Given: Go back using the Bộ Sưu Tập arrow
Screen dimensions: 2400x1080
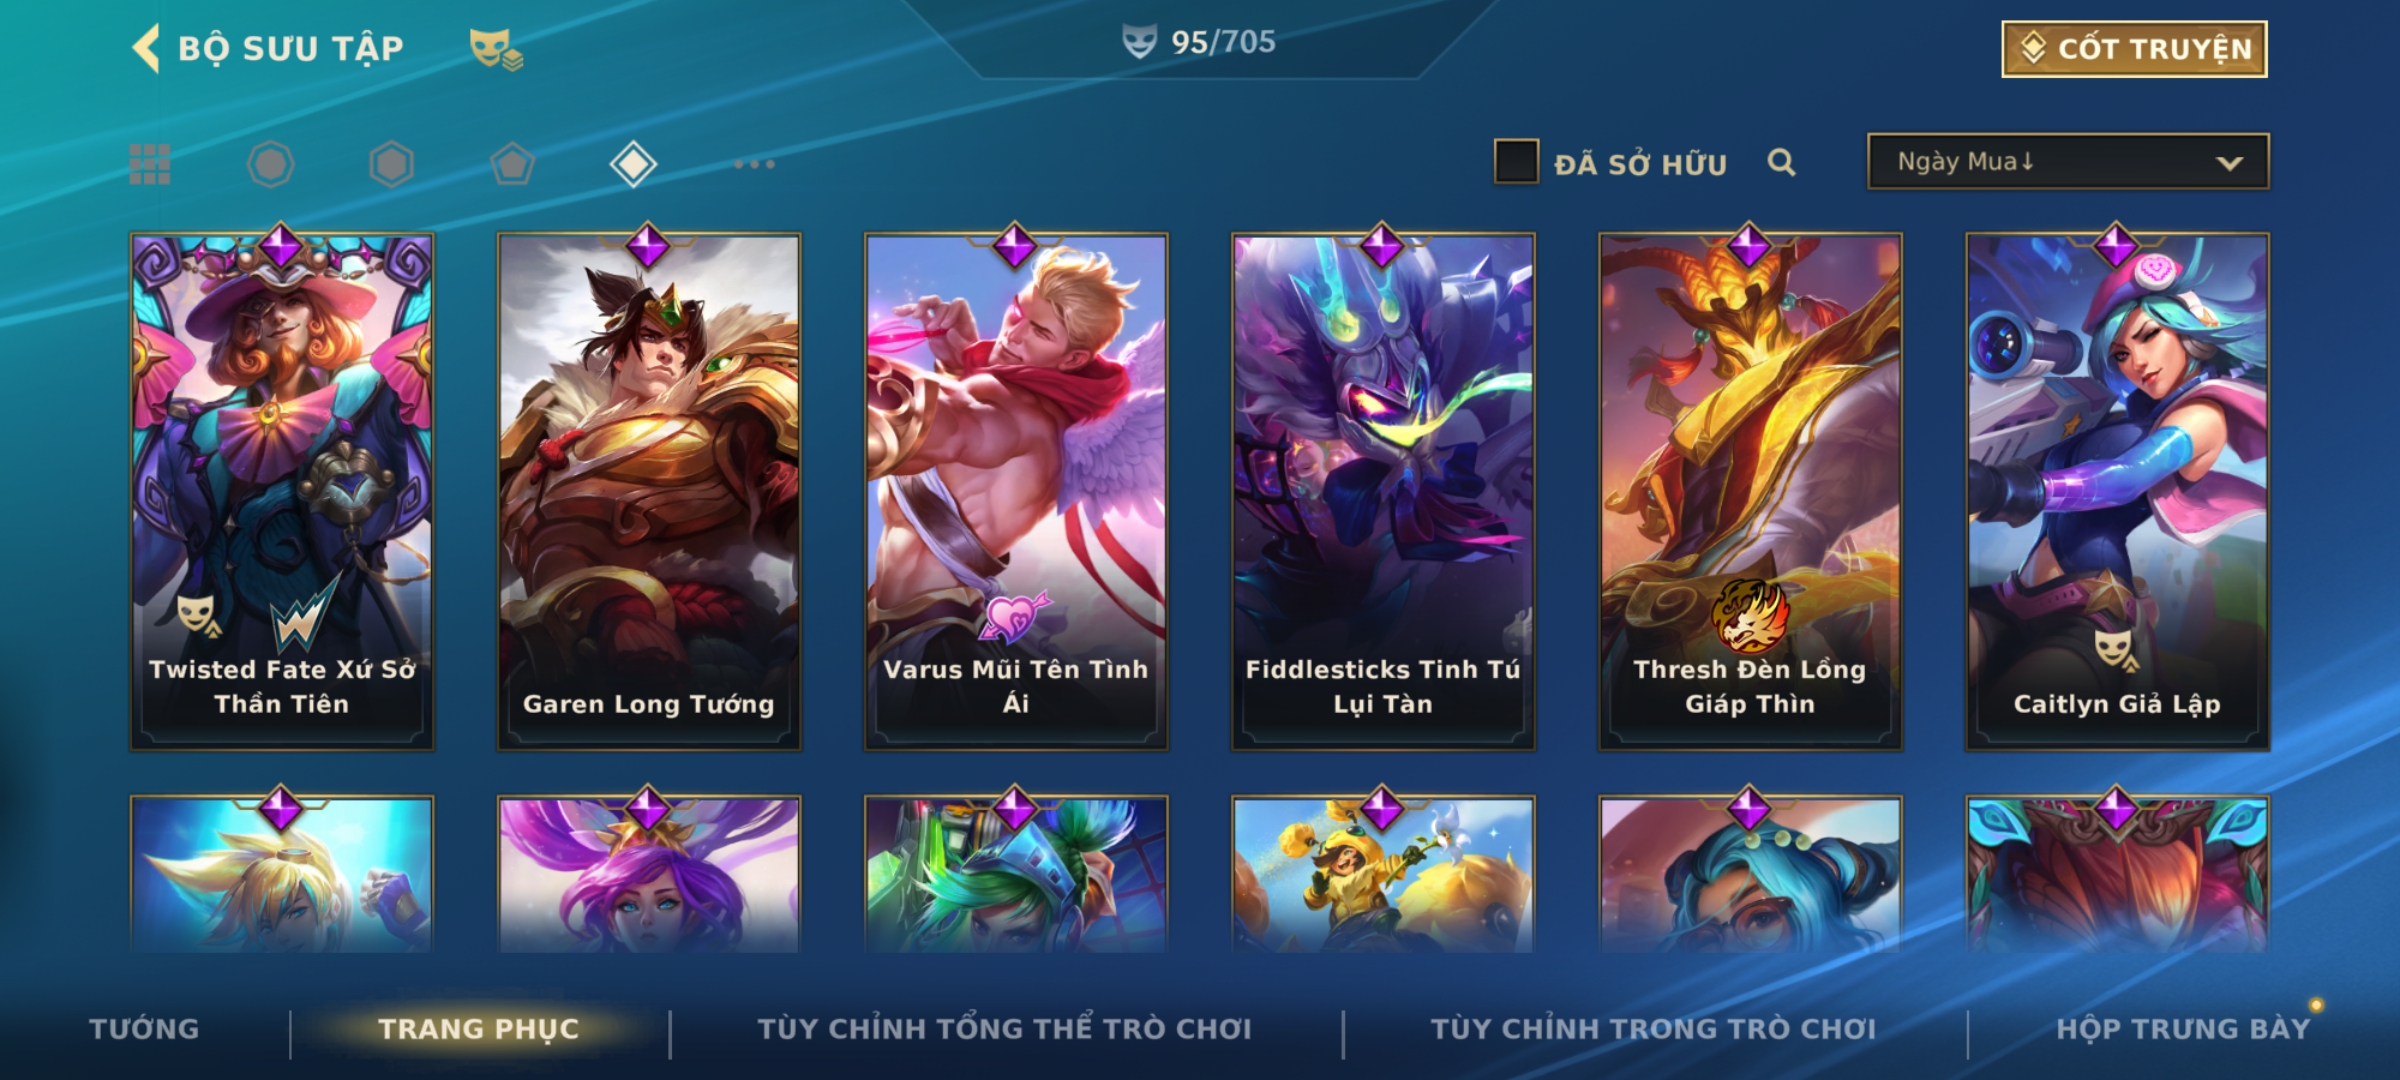Looking at the screenshot, I should pyautogui.click(x=146, y=48).
